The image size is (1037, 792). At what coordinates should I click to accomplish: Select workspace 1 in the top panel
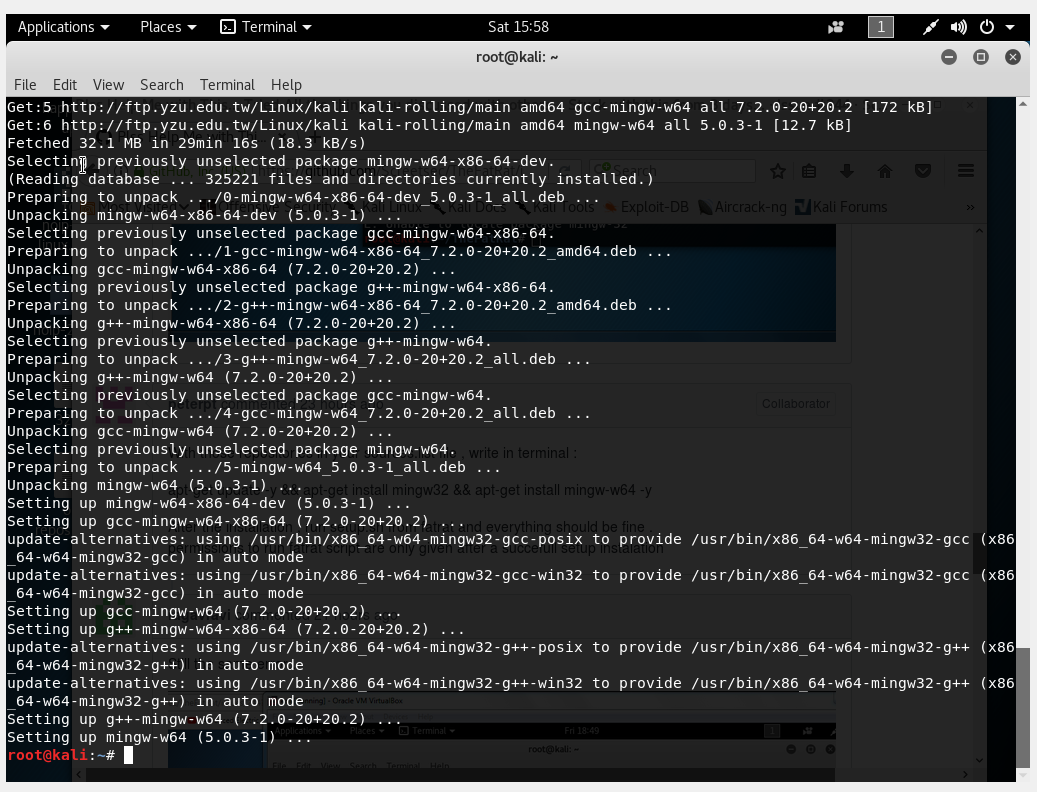[x=880, y=27]
